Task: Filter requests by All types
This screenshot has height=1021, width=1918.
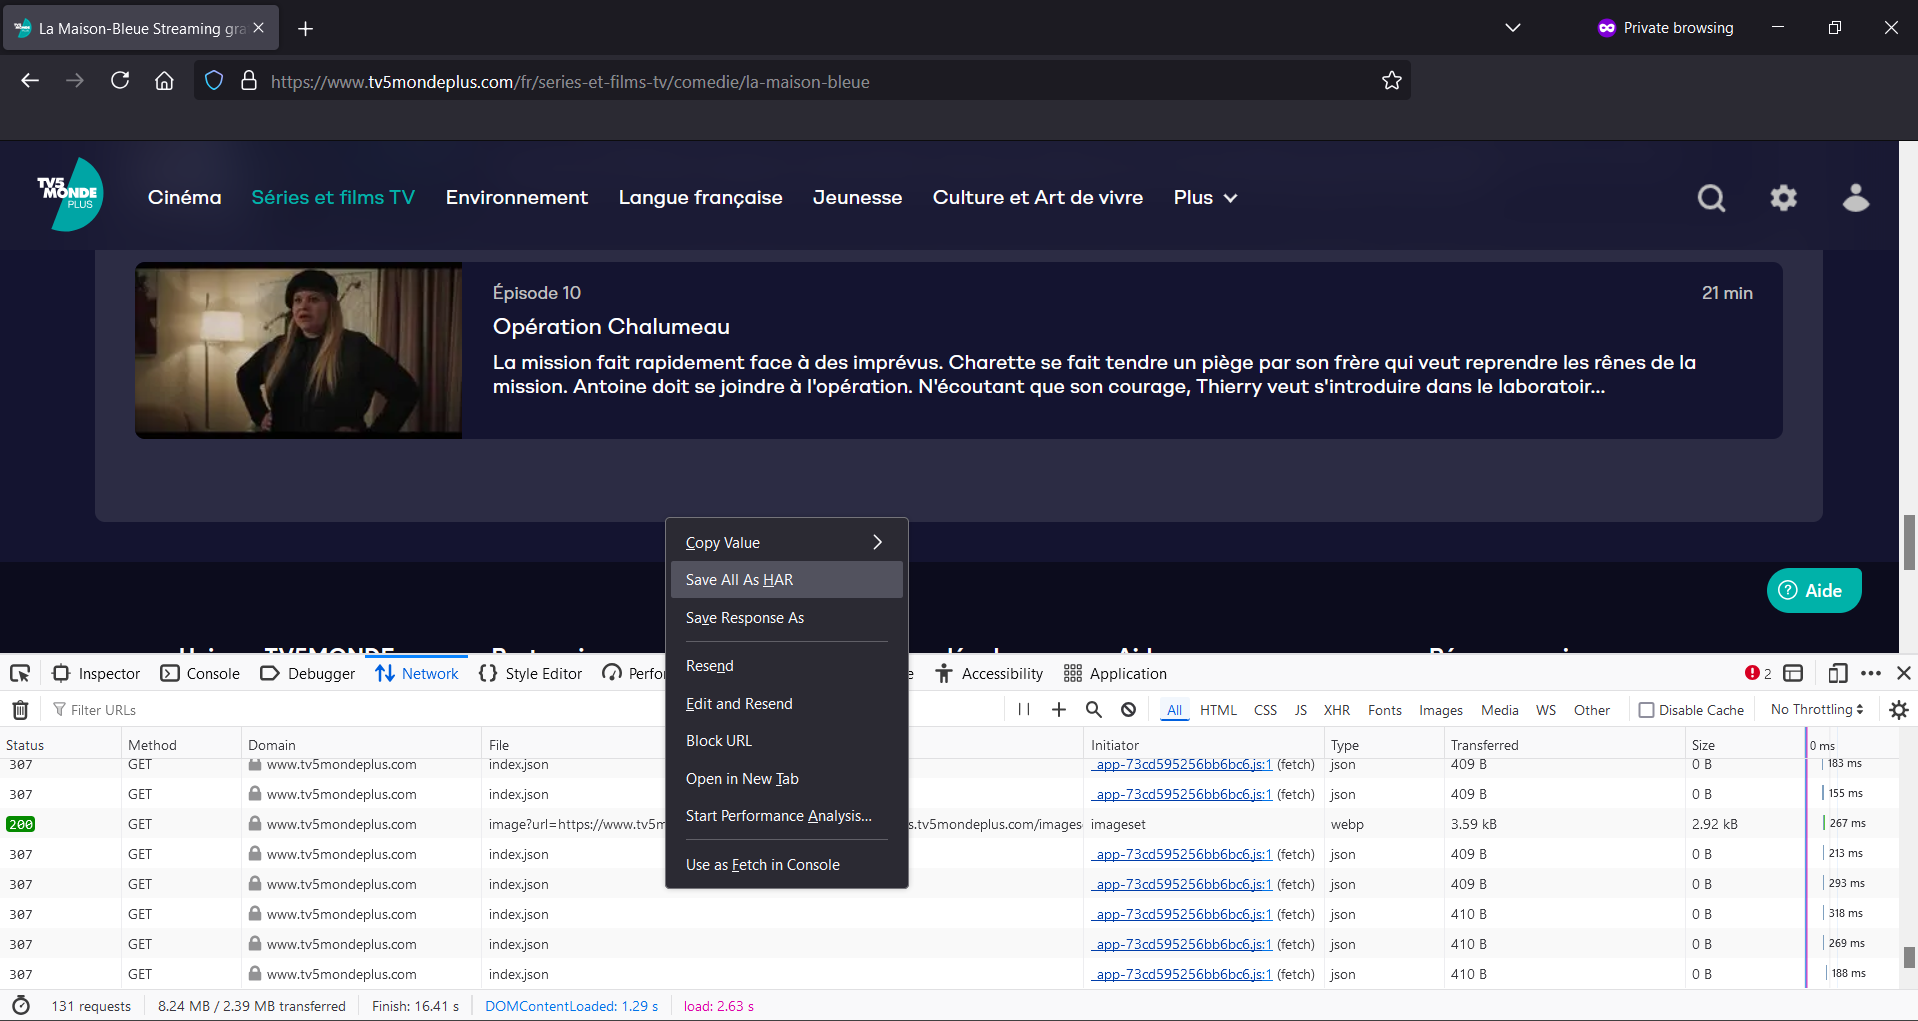Action: pos(1174,710)
